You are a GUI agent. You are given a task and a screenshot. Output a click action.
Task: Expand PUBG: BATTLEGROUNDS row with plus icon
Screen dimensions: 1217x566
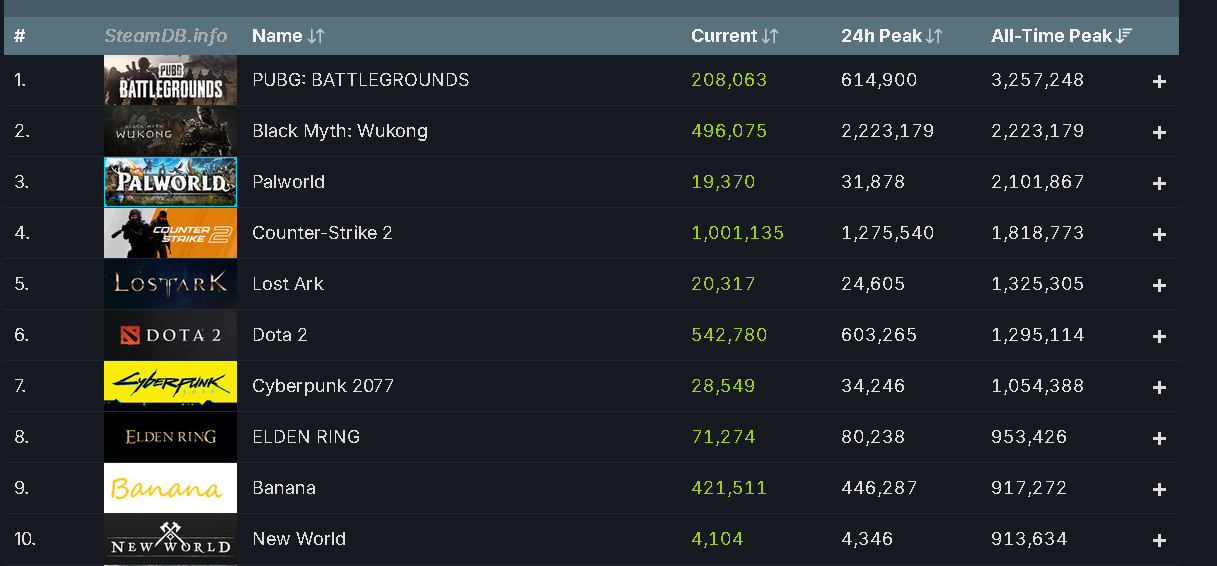[1159, 81]
